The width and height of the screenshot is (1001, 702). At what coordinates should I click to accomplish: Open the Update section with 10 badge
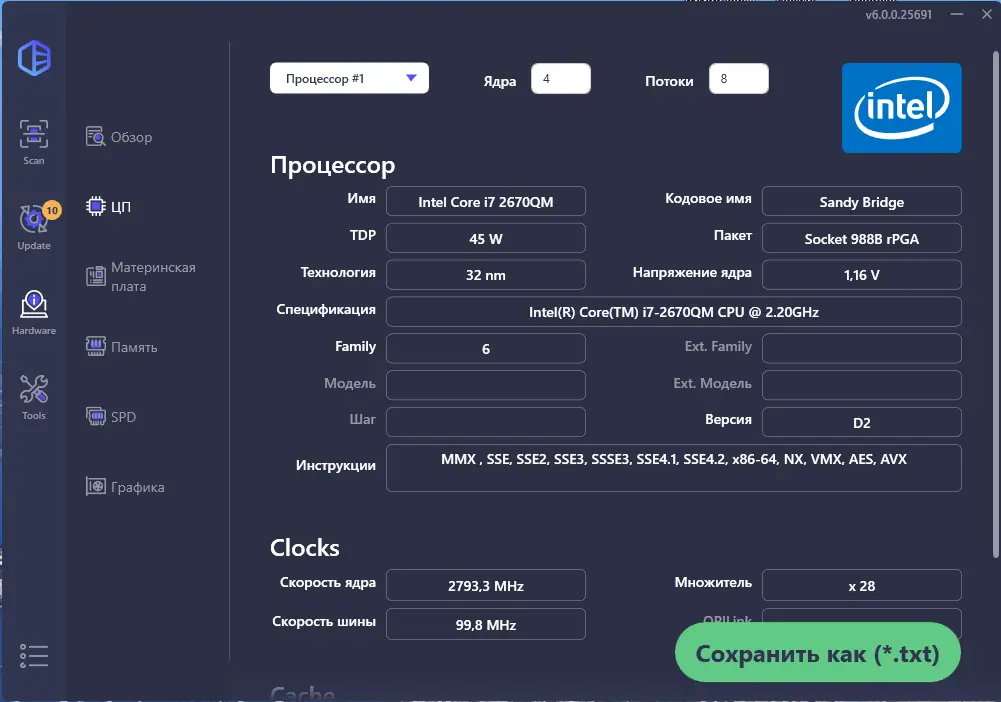coord(34,219)
